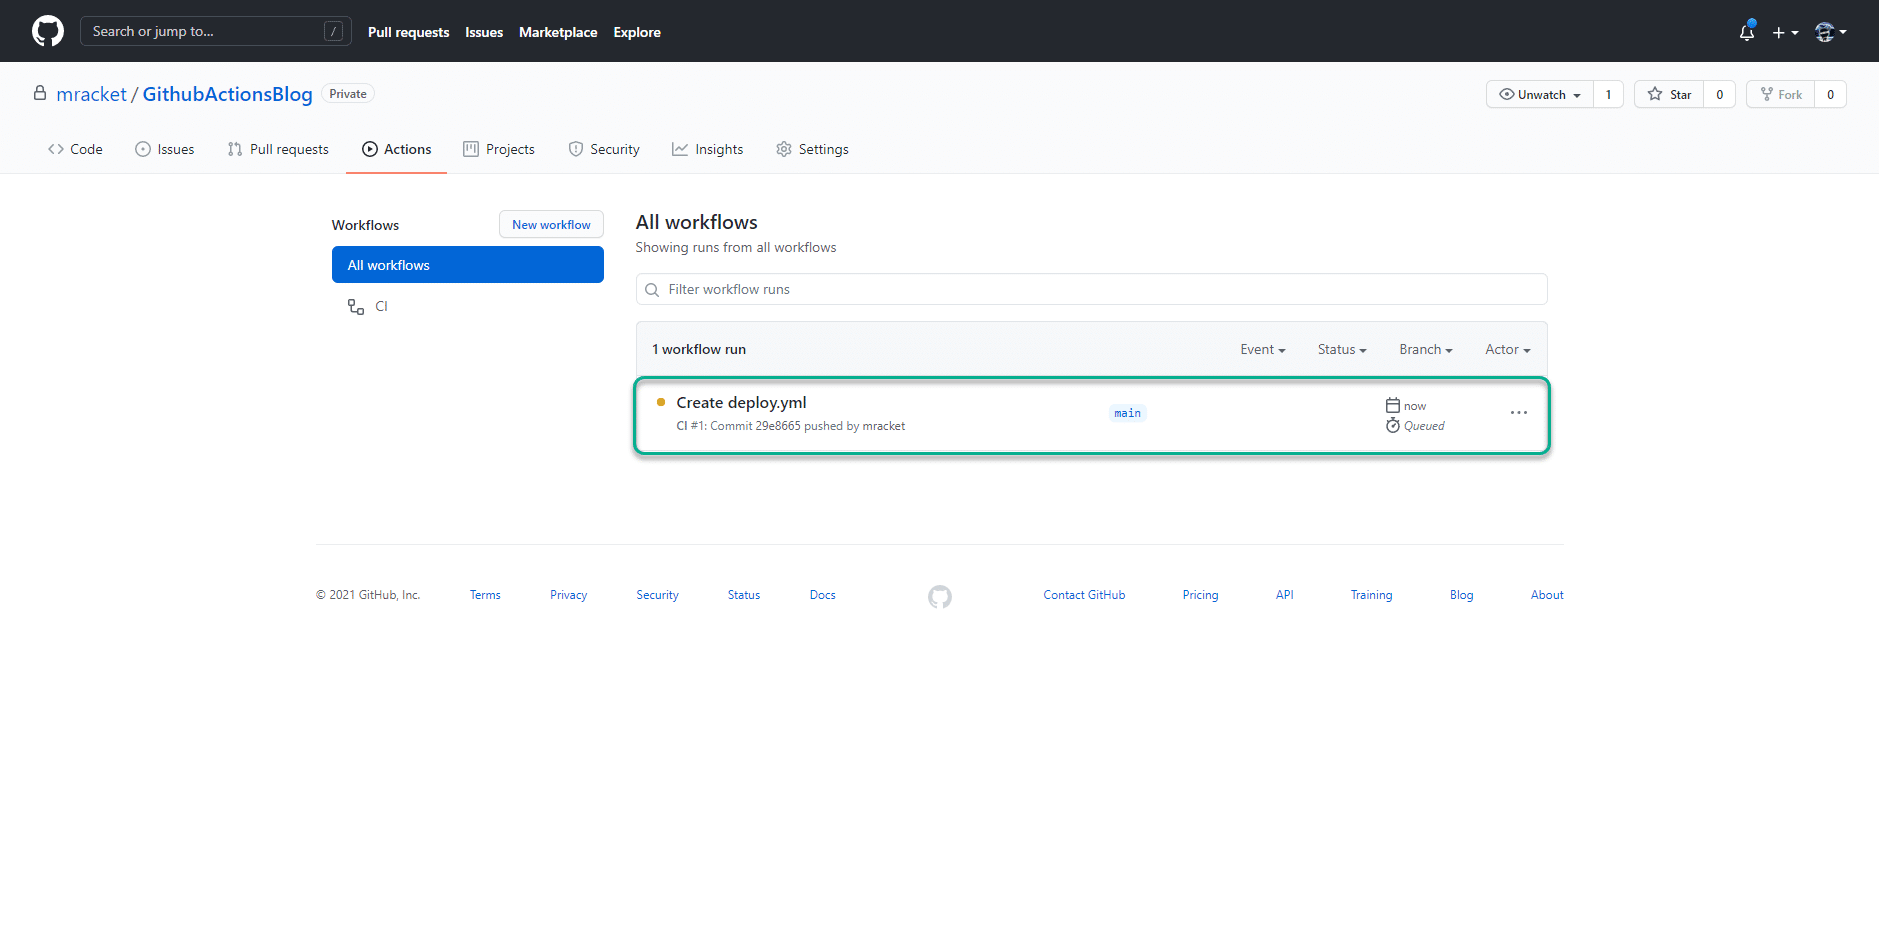
Task: Click the Fork button
Action: pos(1780,94)
